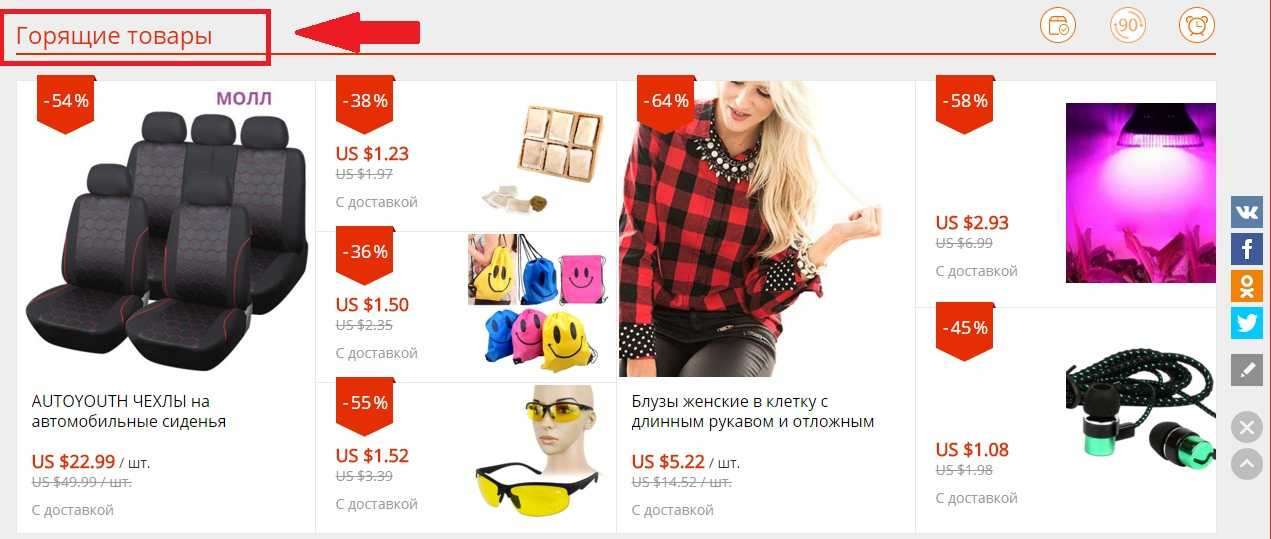The width and height of the screenshot is (1271, 539).
Task: Click the US $1.23 price offer
Action: tap(372, 154)
